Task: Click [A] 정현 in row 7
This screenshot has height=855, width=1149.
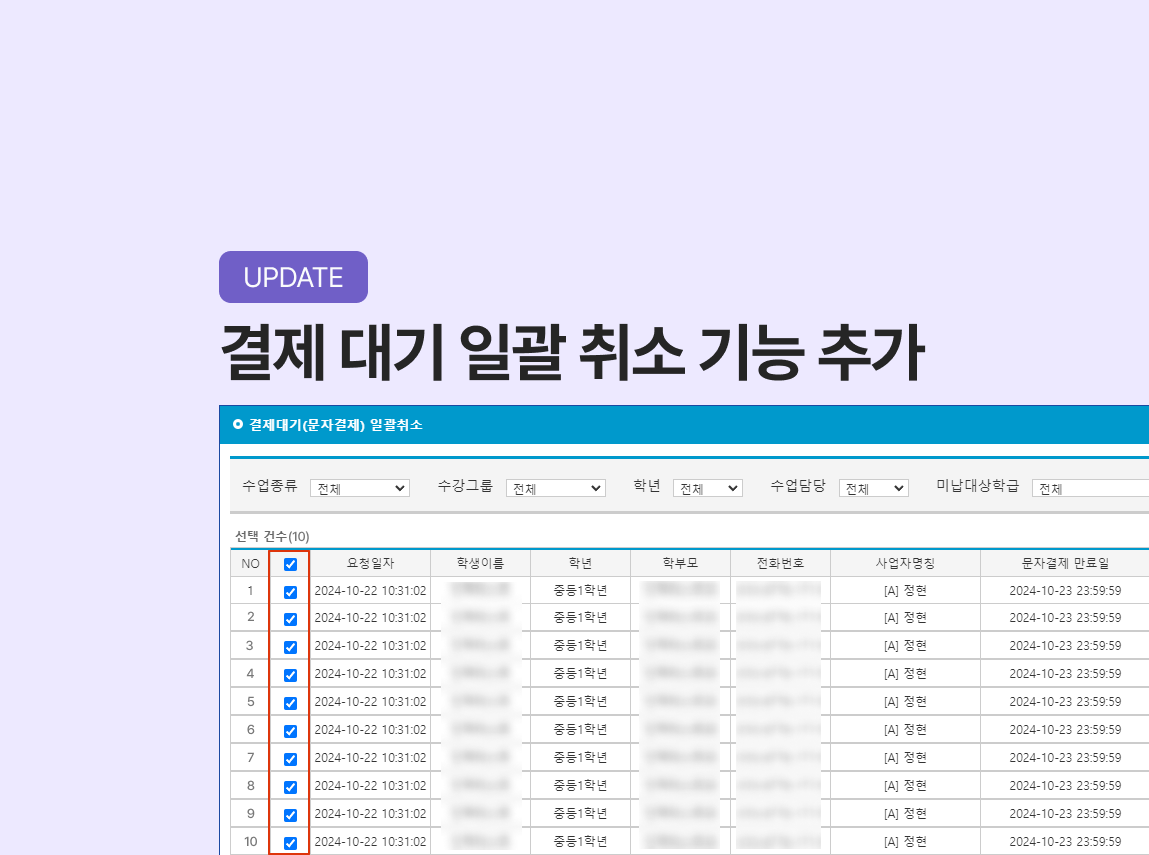Action: point(905,758)
